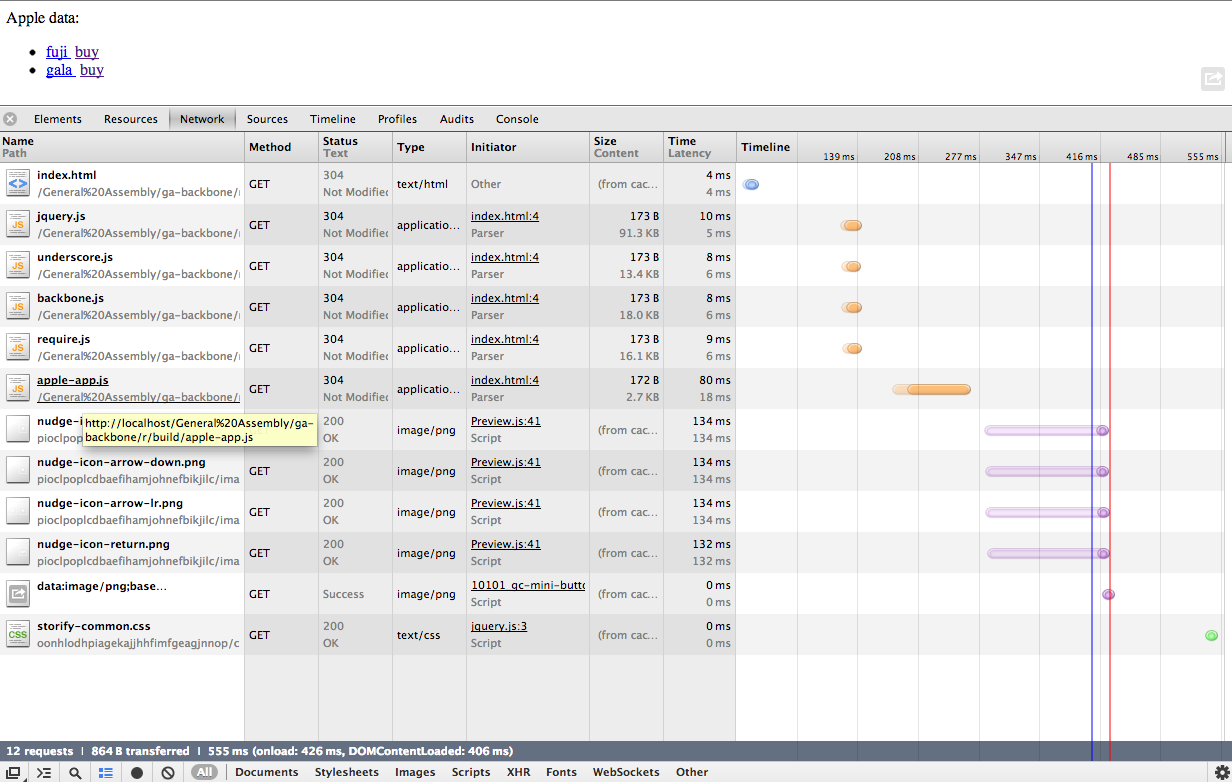Screen dimensions: 1232x782
Task: Select the All requests filter pill
Action: click(205, 771)
